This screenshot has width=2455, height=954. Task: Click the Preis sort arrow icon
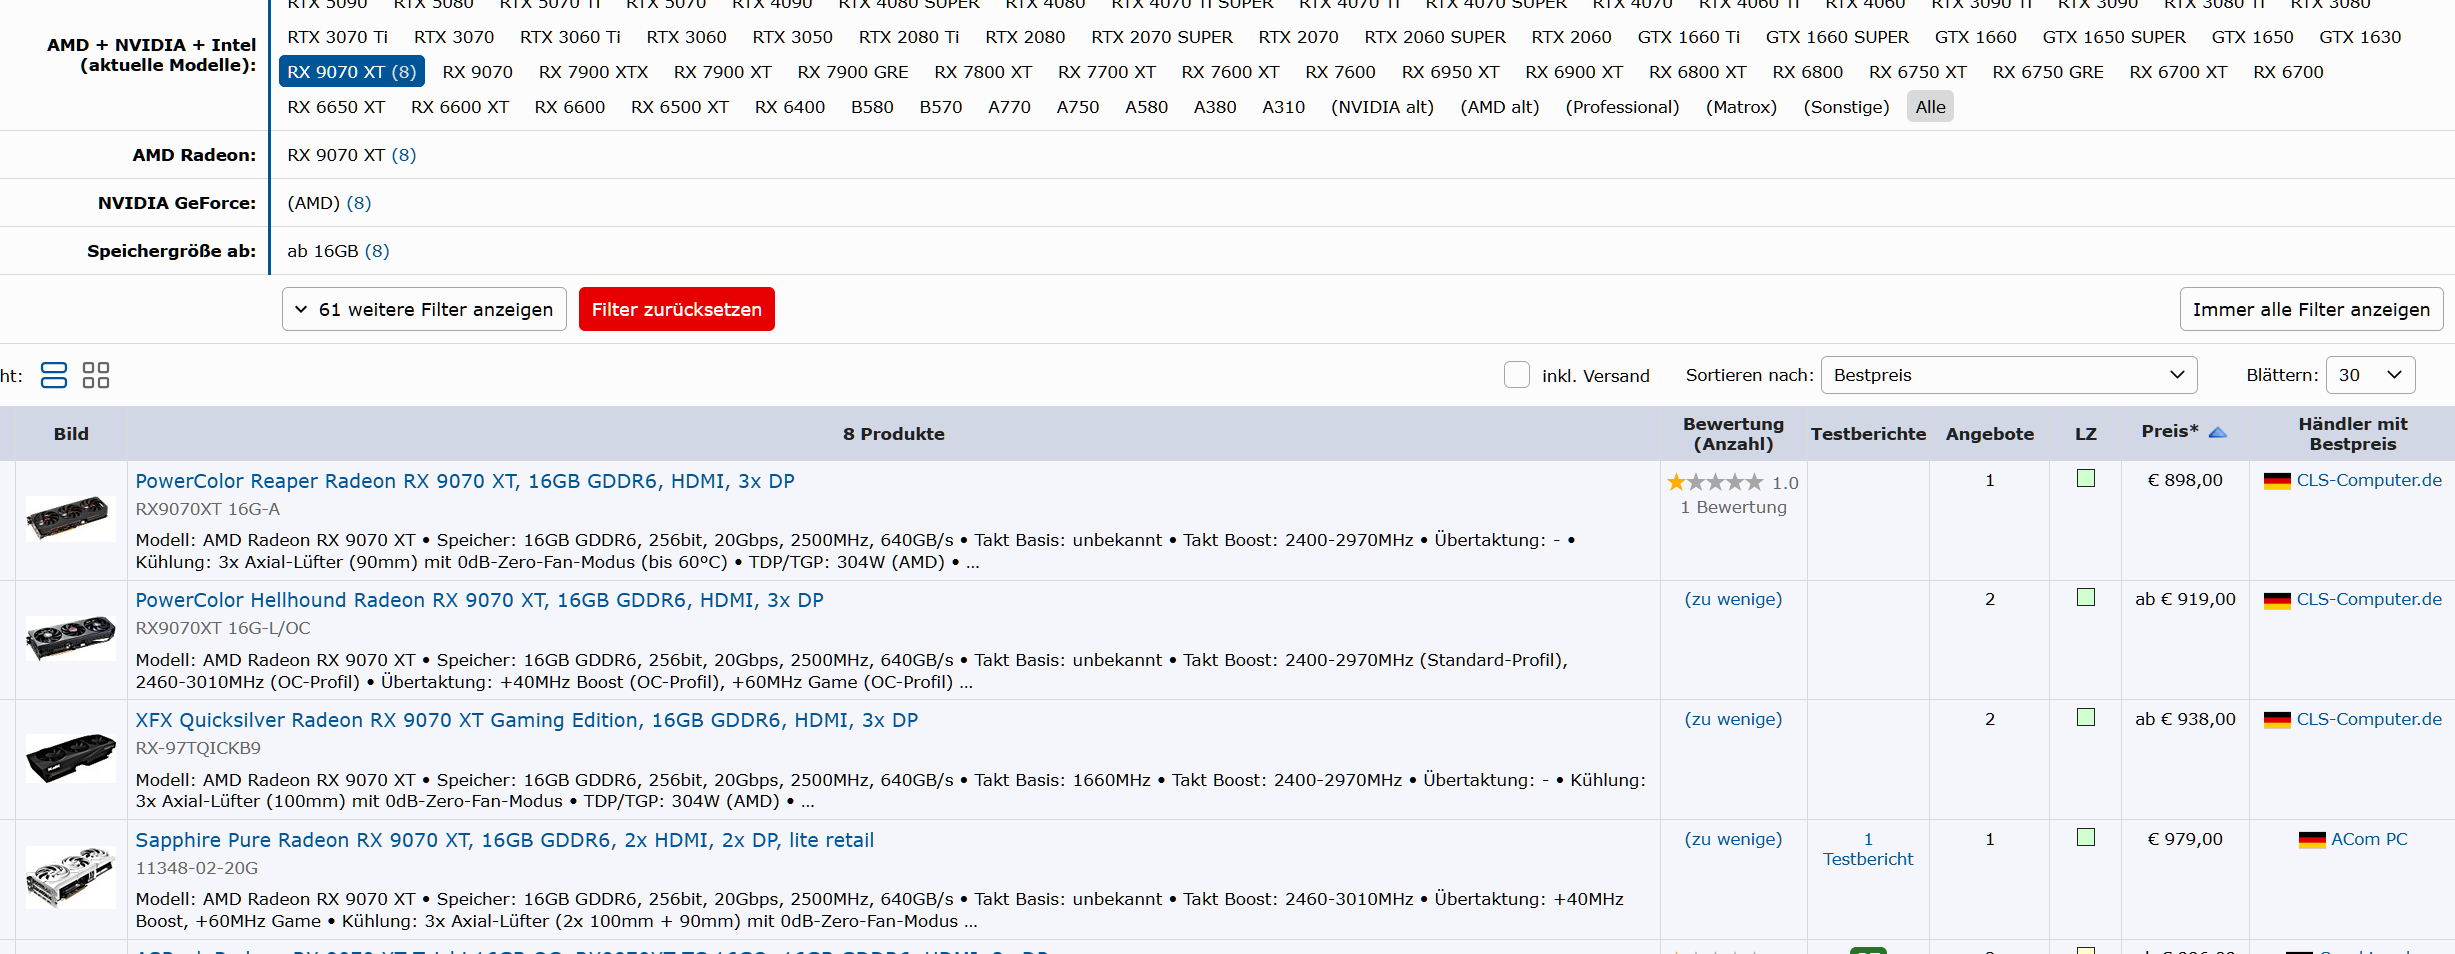(2217, 432)
